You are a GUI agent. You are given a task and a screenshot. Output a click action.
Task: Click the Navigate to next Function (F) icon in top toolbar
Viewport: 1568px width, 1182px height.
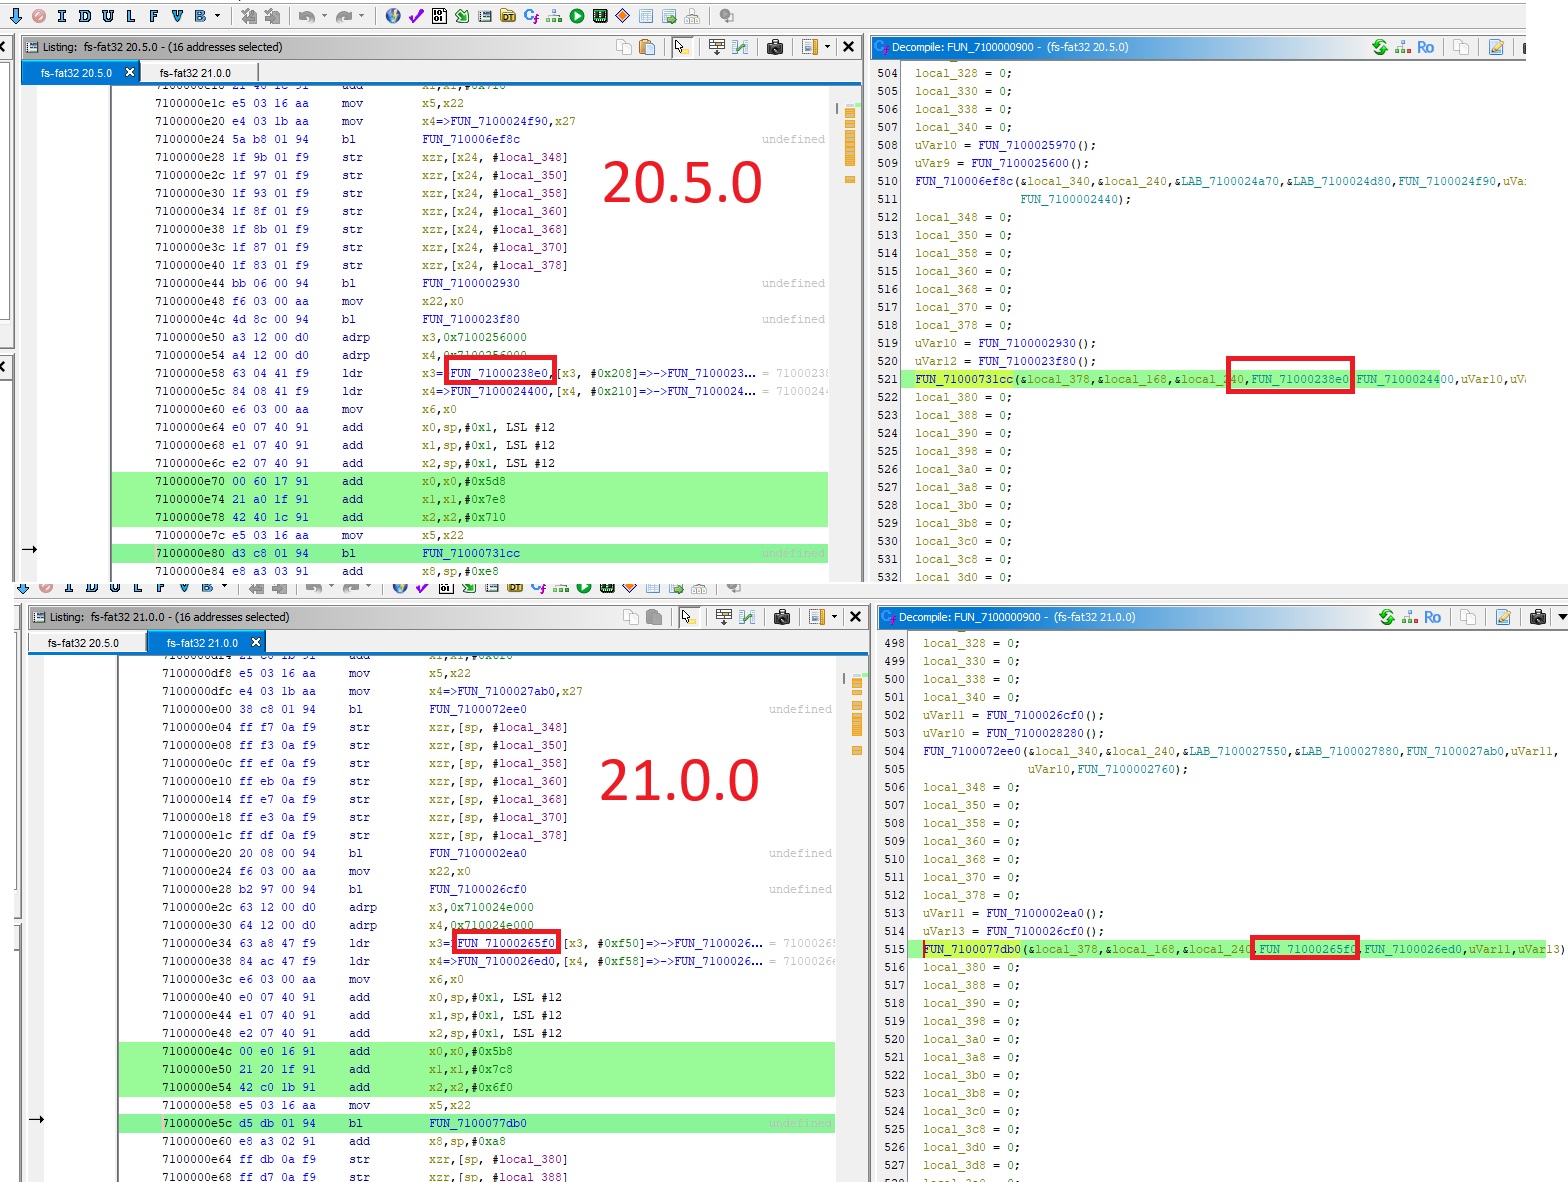point(153,16)
